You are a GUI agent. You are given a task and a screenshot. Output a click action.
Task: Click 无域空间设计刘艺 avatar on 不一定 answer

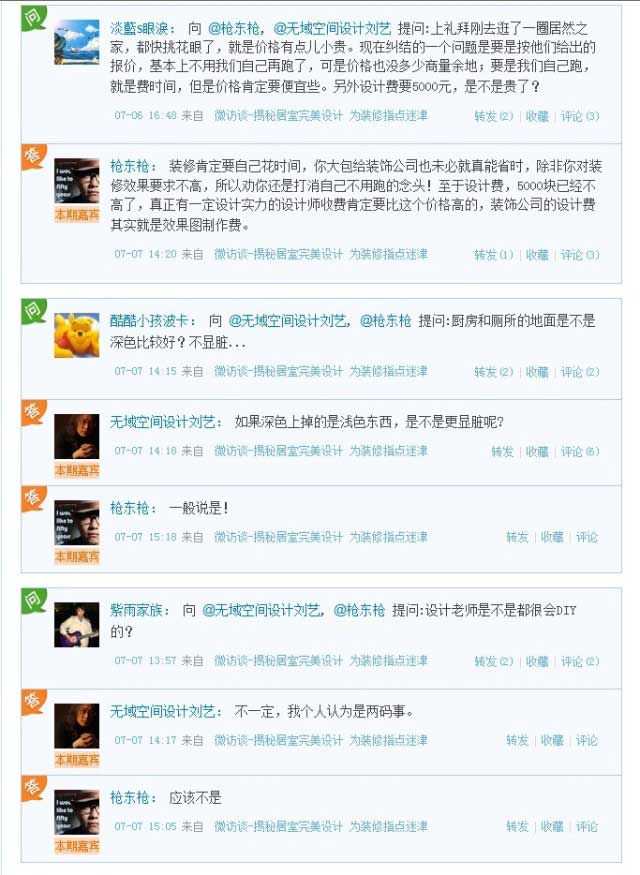click(76, 726)
